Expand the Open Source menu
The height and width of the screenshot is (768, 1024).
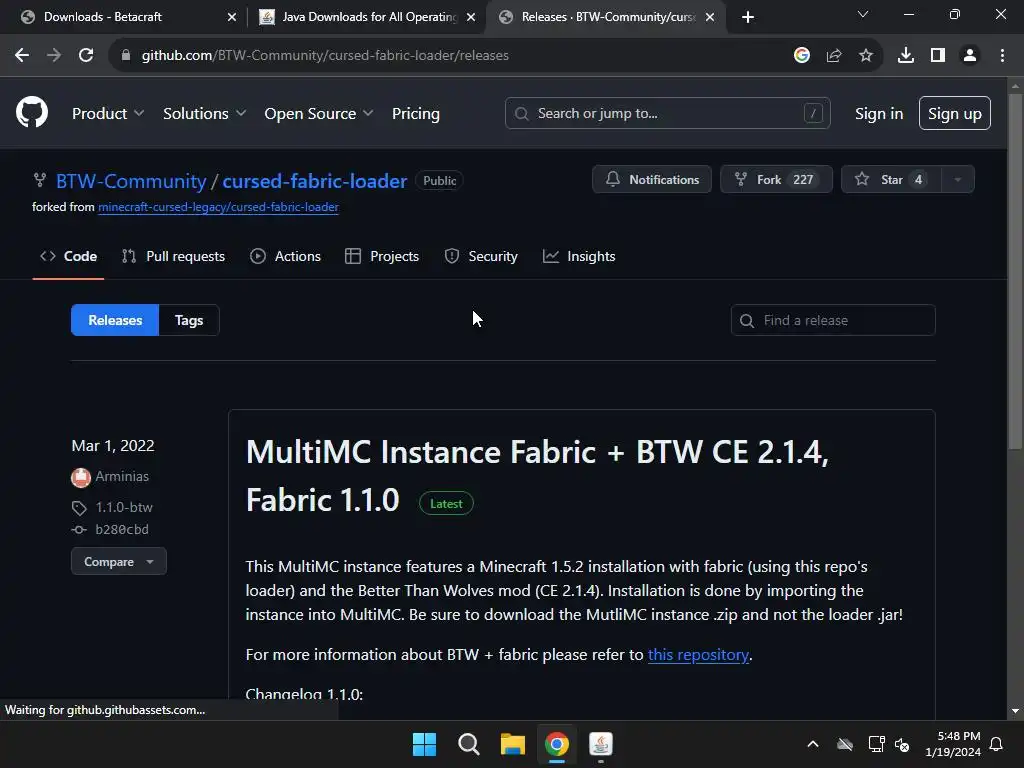tap(319, 114)
